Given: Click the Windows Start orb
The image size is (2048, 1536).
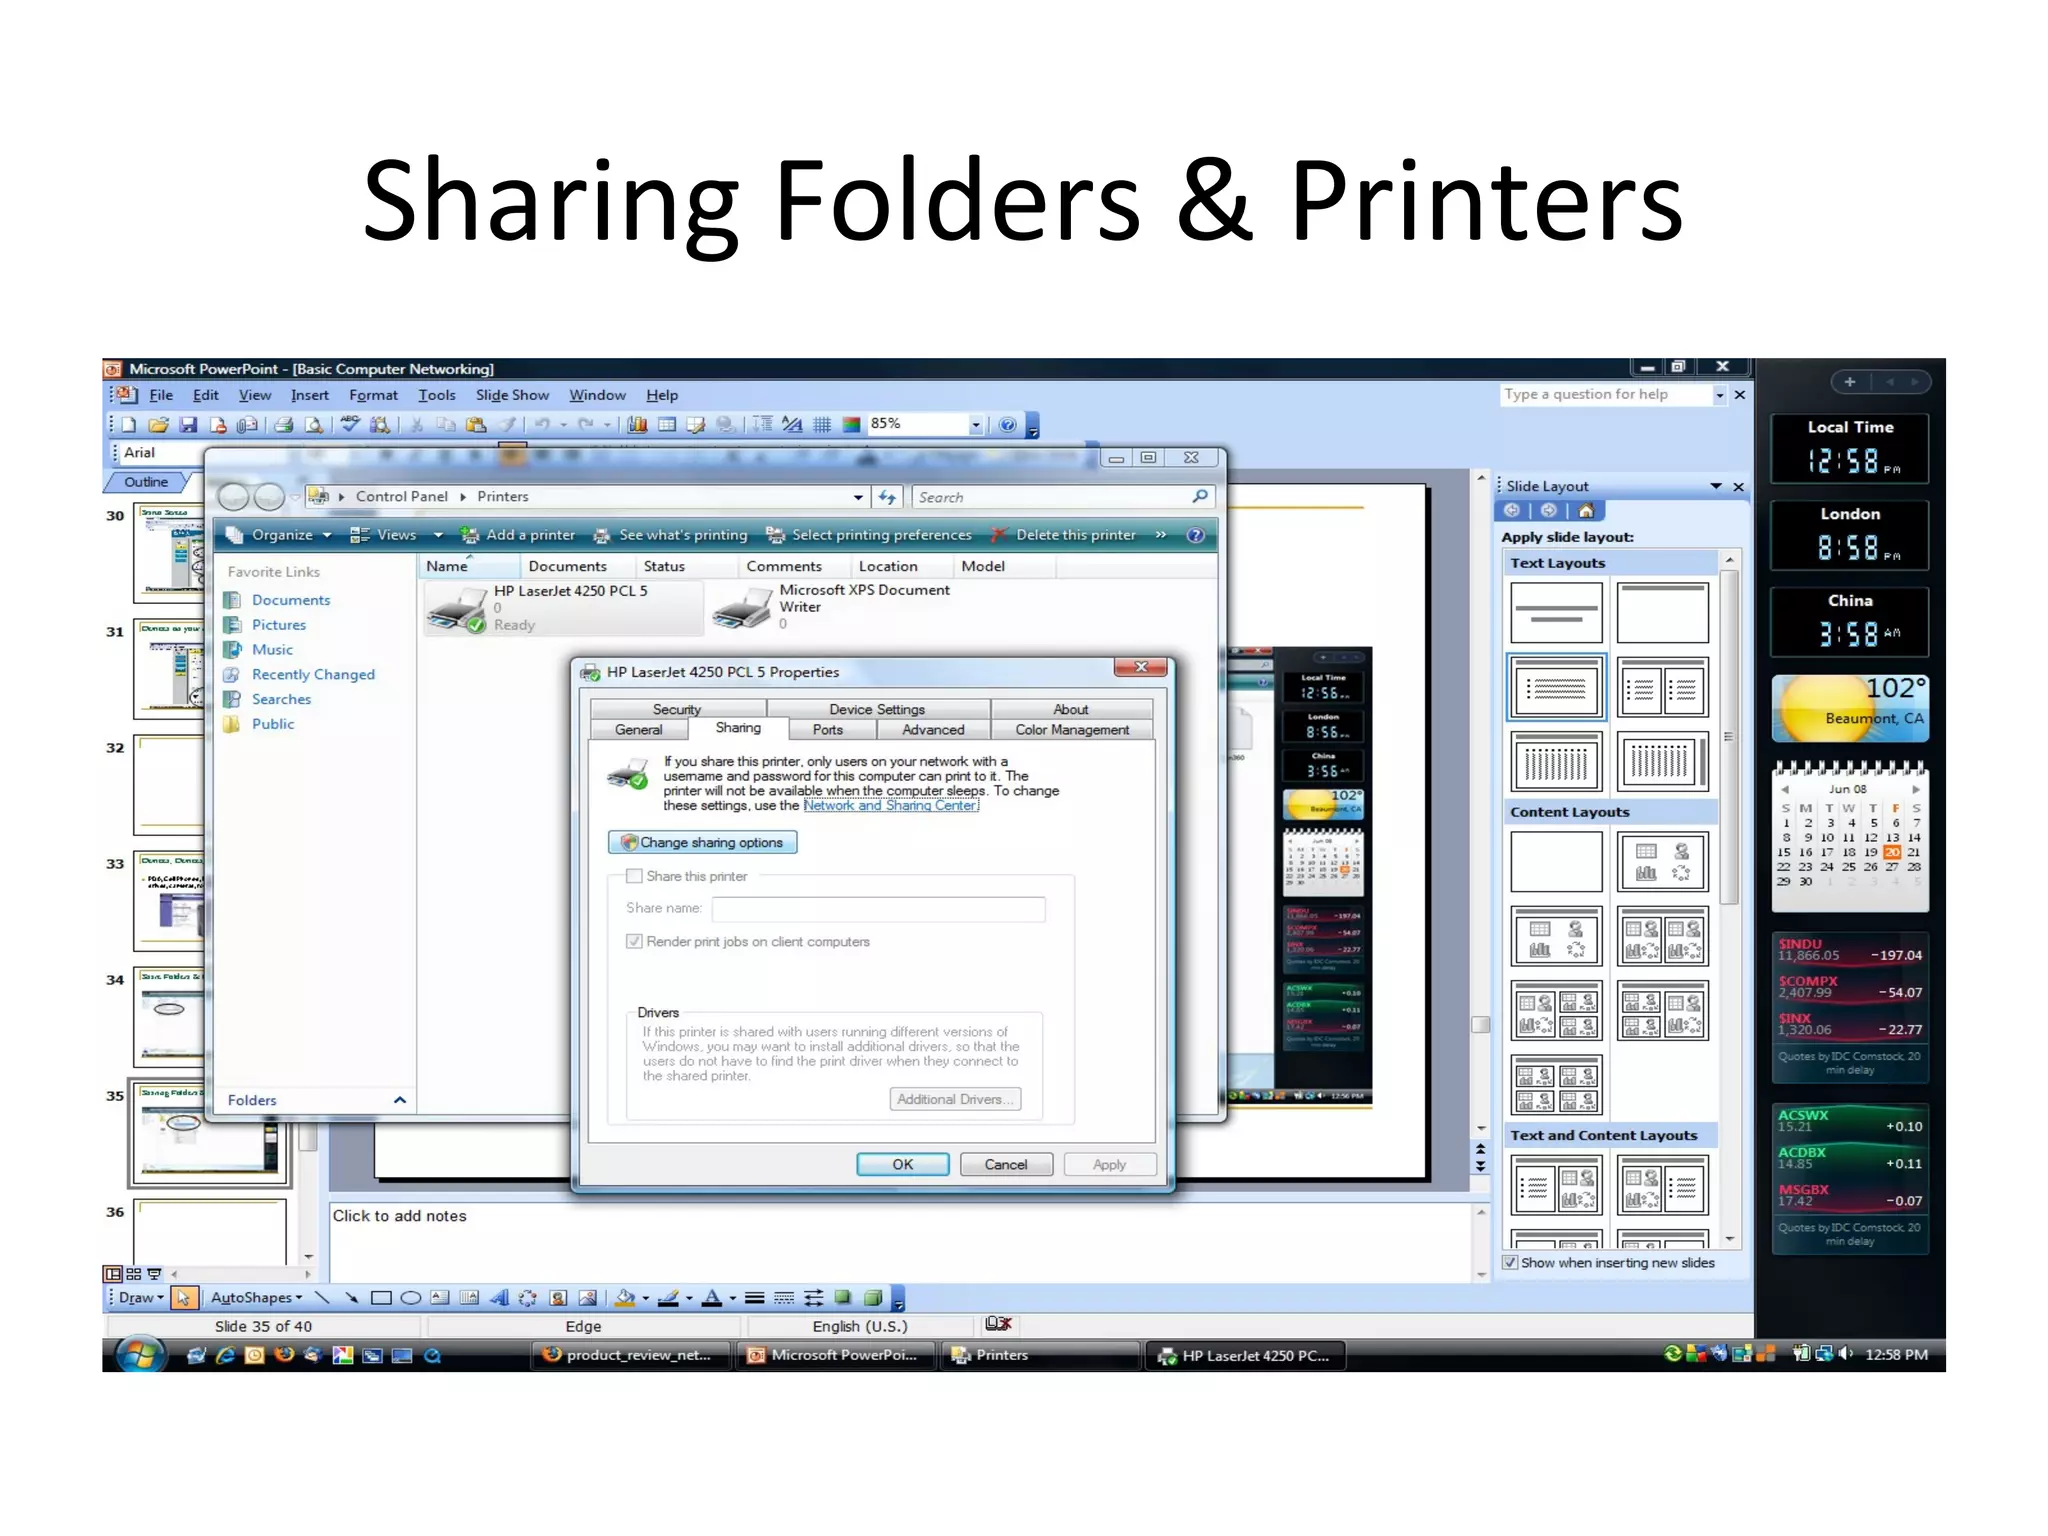Looking at the screenshot, I should pyautogui.click(x=140, y=1355).
